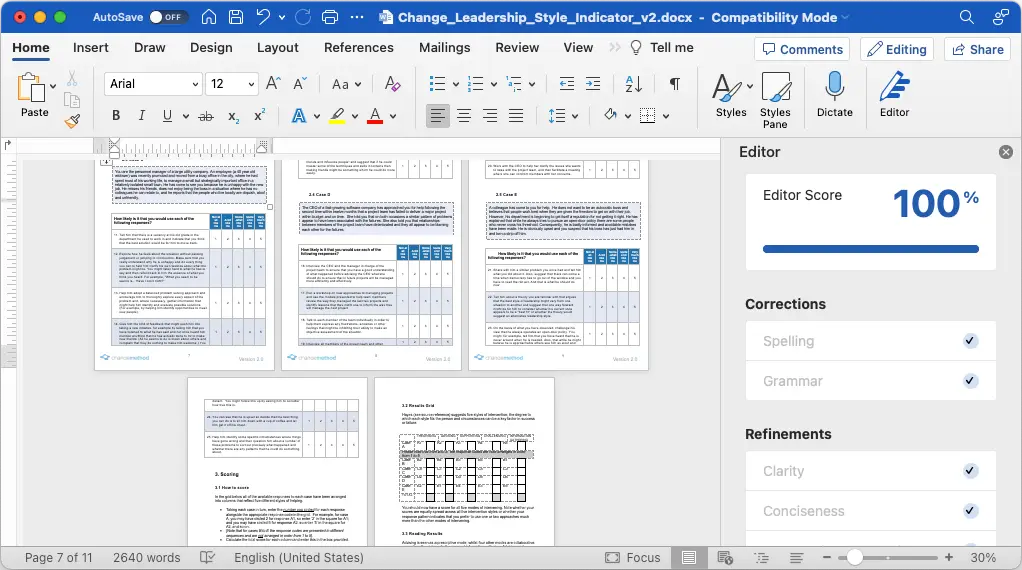Click the Spelling checkmark in Corrections
The image size is (1022, 570).
[x=970, y=341]
